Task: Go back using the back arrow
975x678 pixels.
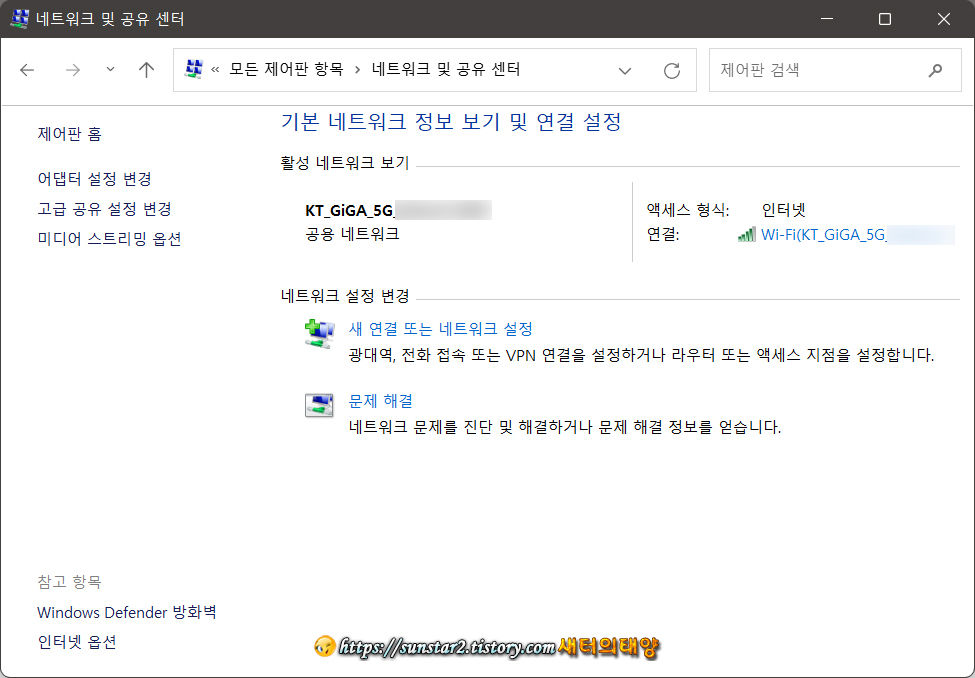Action: pos(26,69)
